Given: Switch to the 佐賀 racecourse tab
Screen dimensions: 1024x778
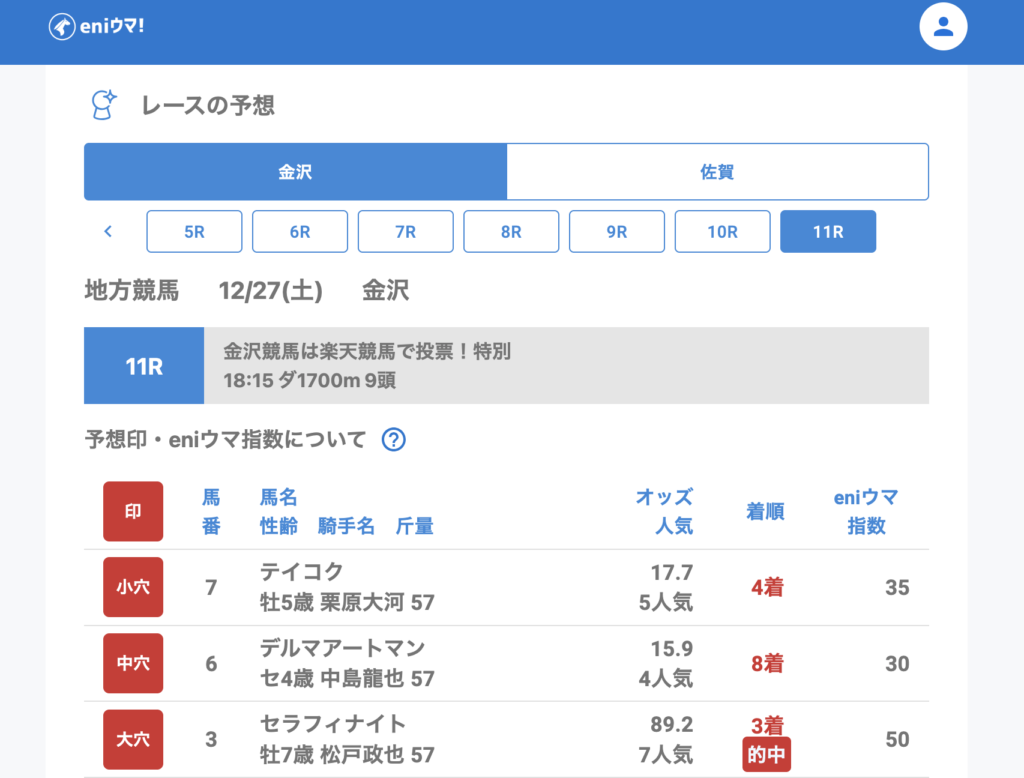Looking at the screenshot, I should click(717, 172).
